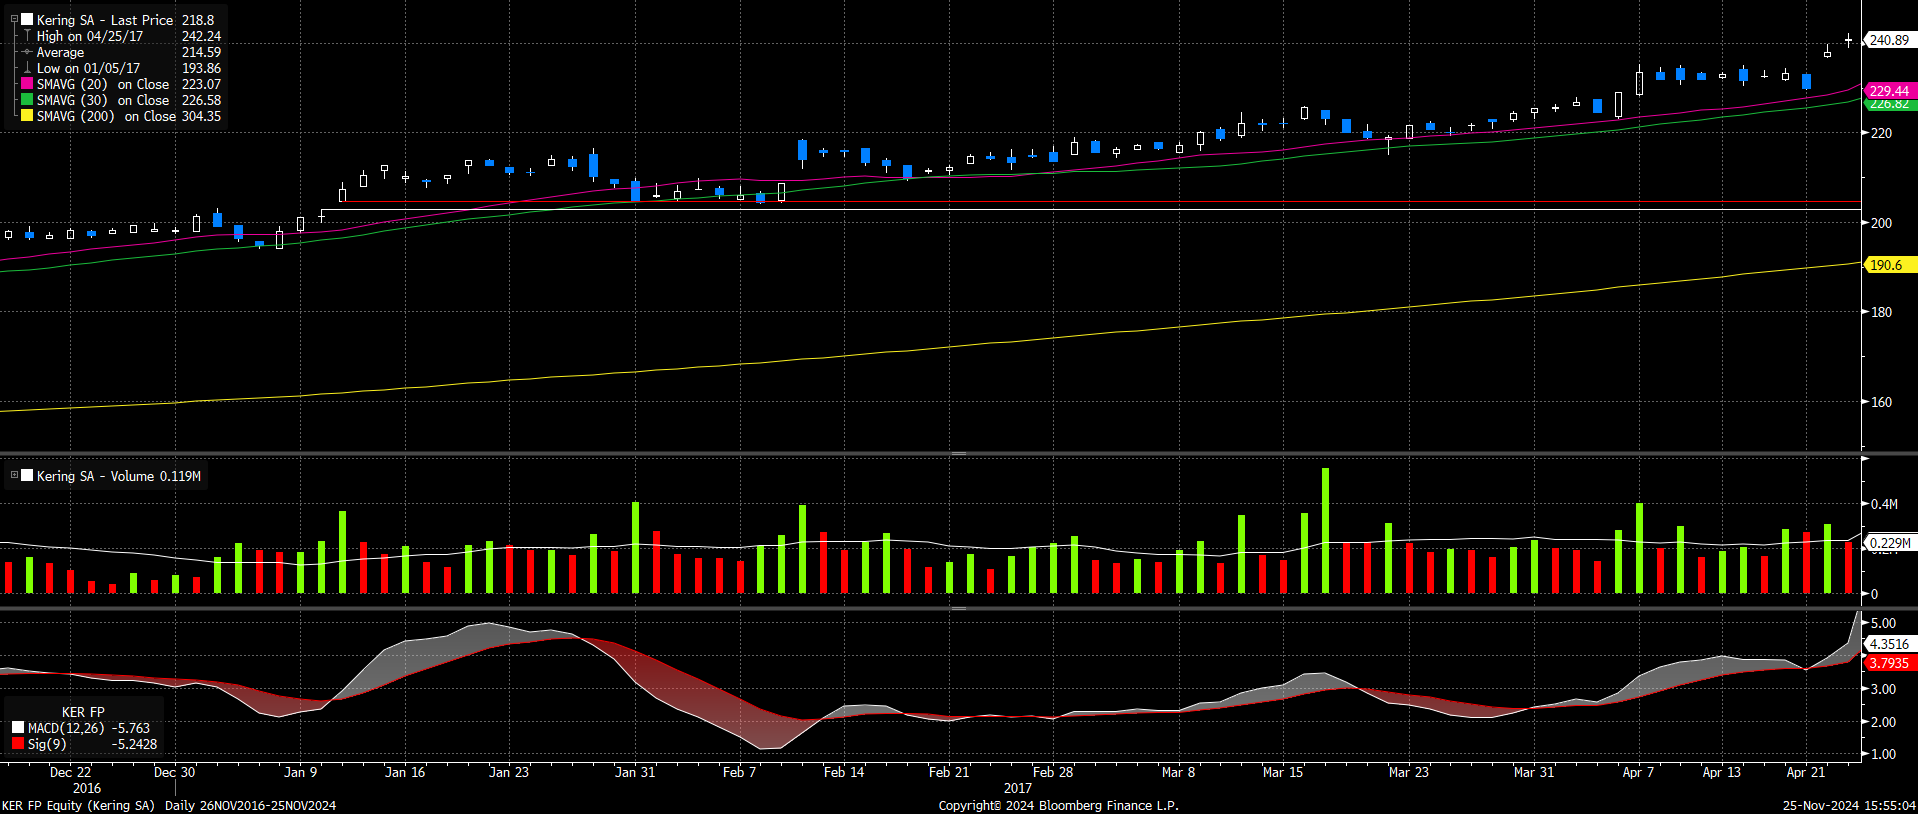This screenshot has width=1918, height=814.
Task: Click the 304.35 SMAVG (200) legend value
Action: 201,116
